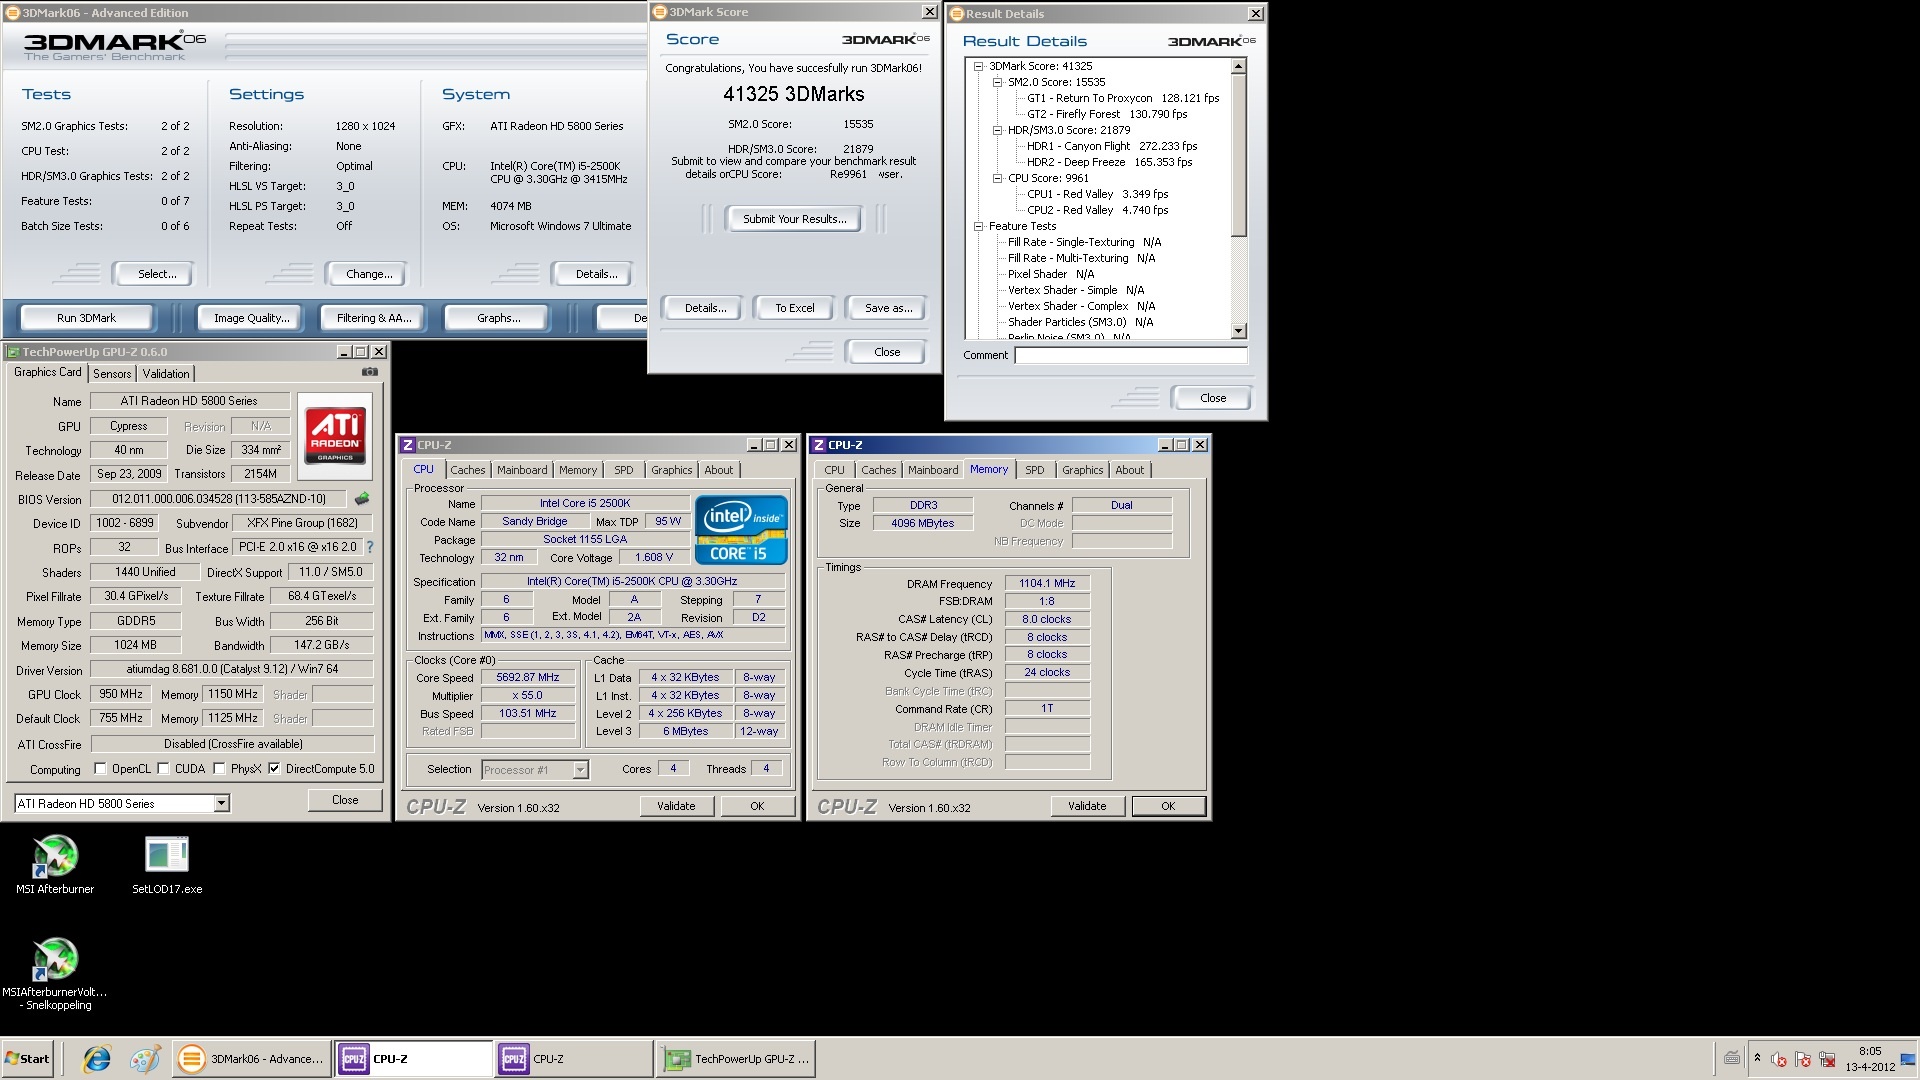Viewport: 1920px width, 1080px height.
Task: Open MSI Afterburner desktop shortcut
Action: (55, 858)
